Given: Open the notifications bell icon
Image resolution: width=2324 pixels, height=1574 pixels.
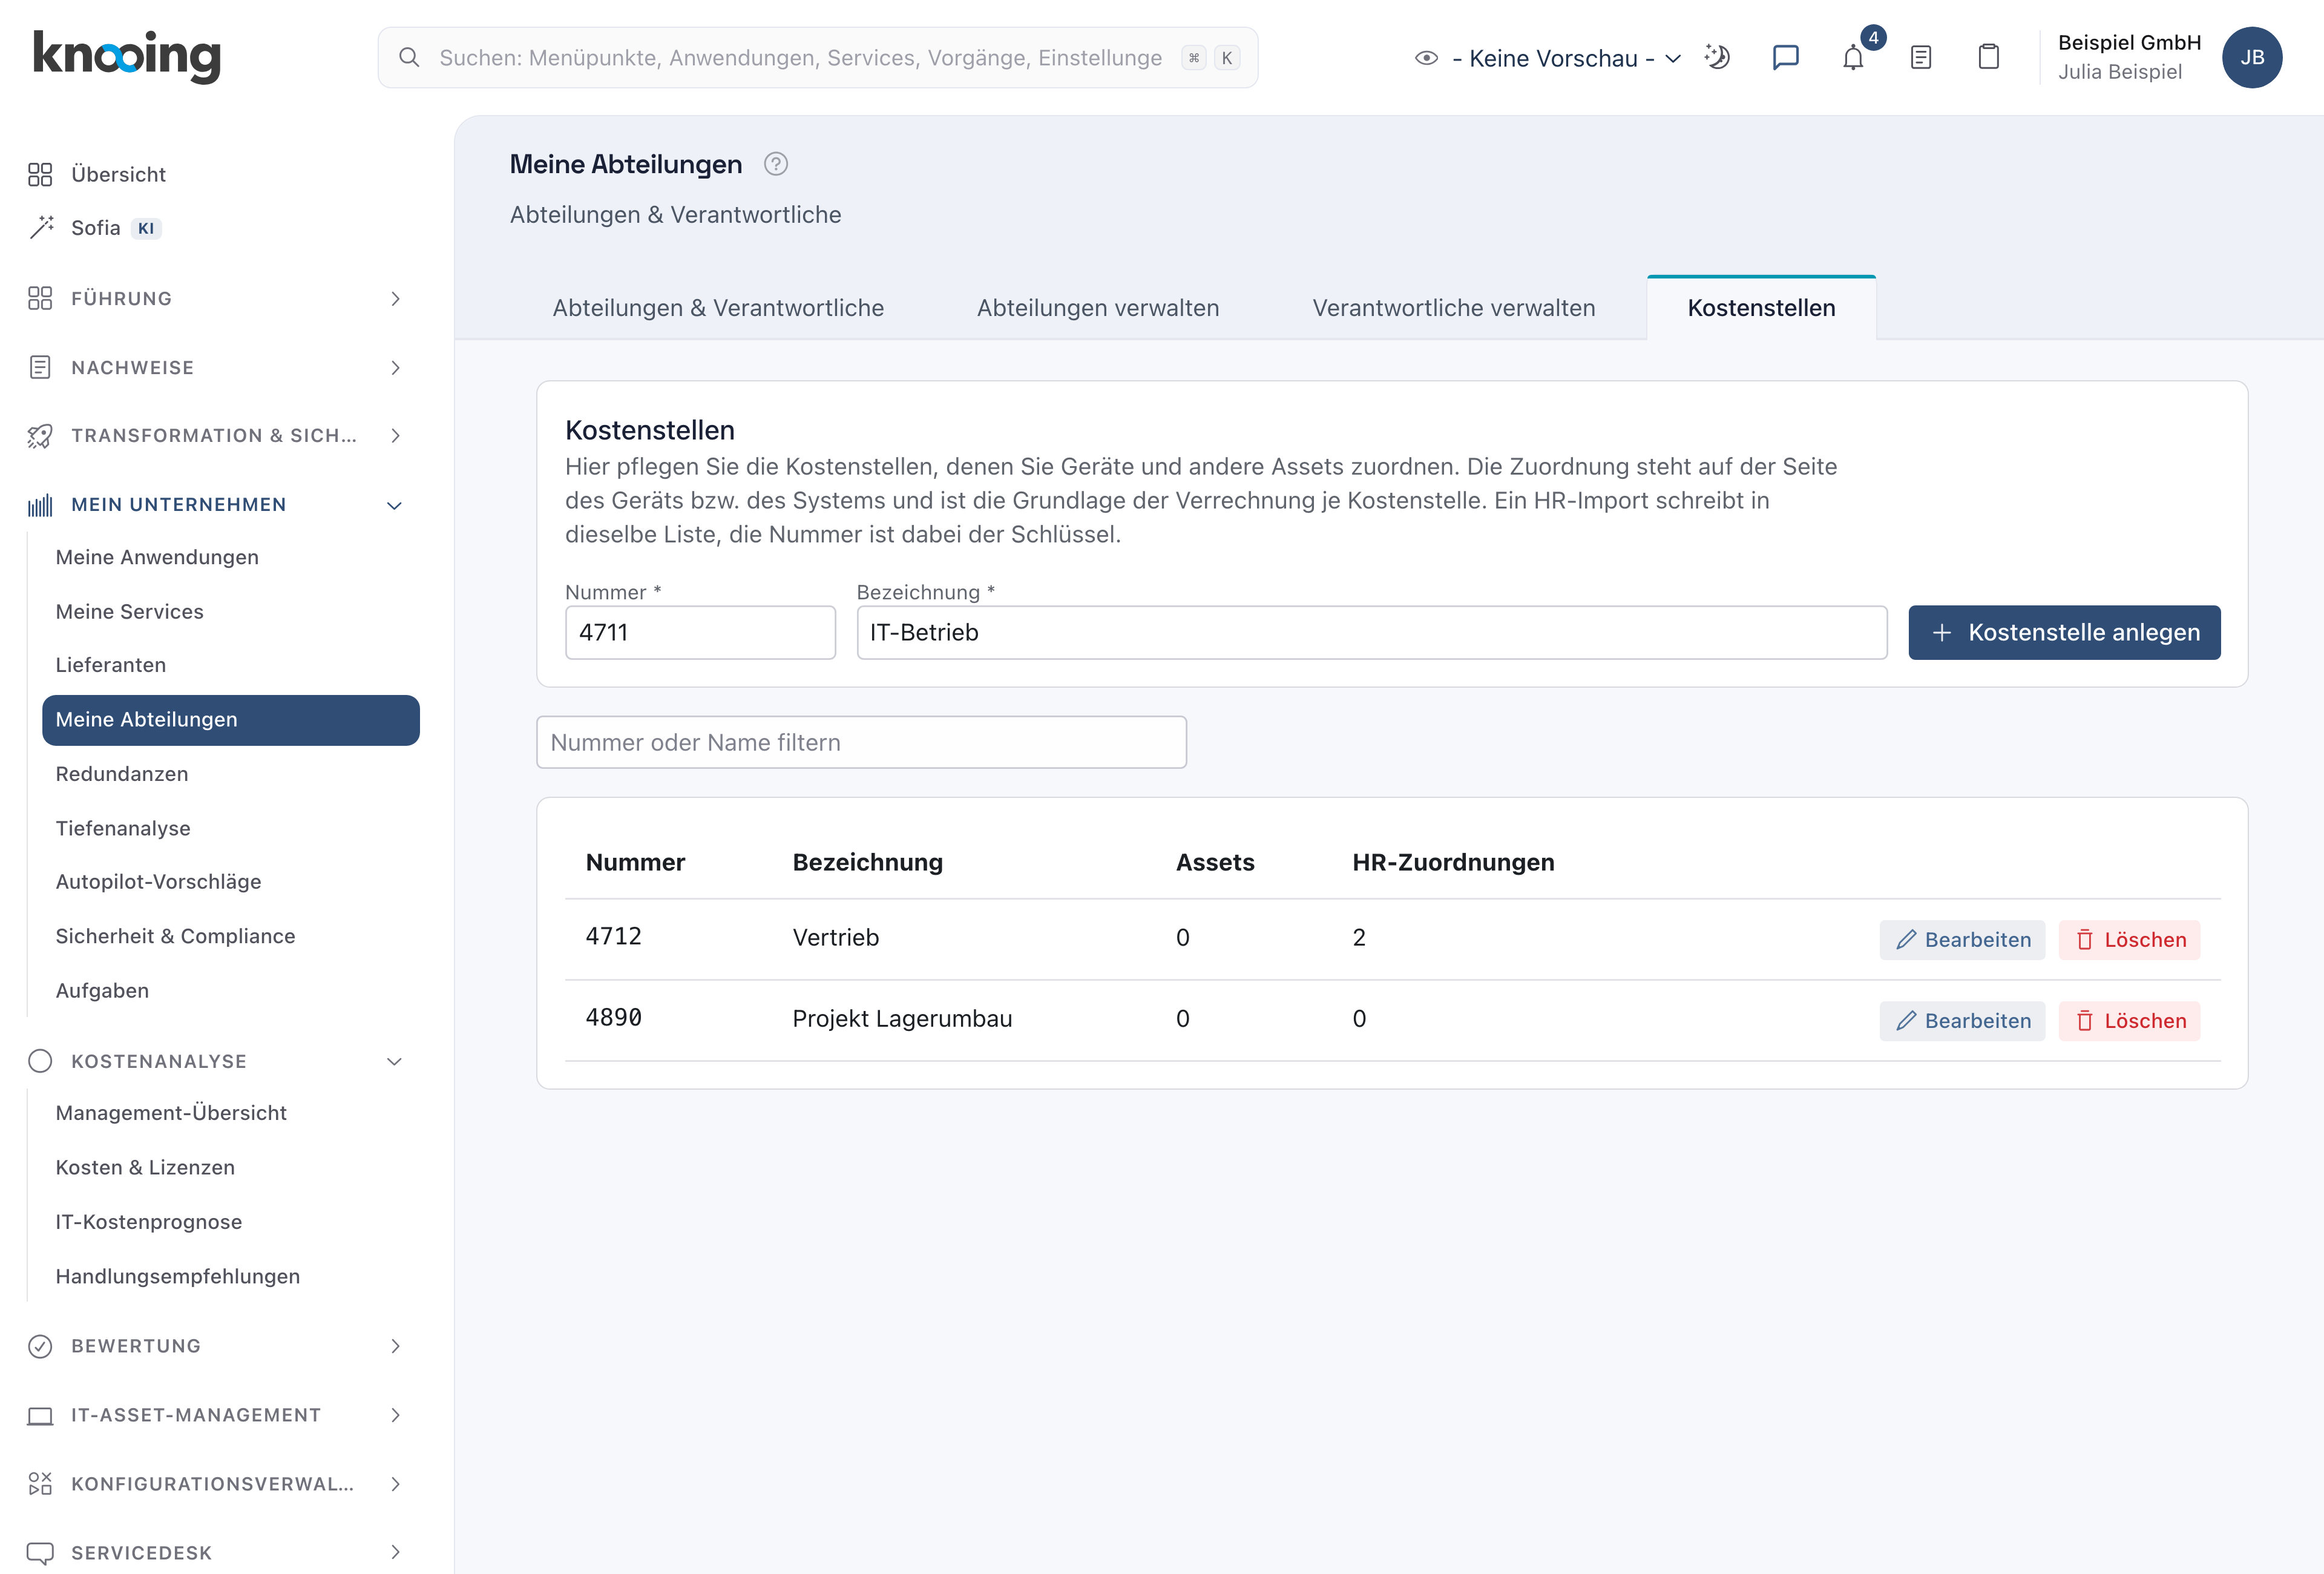Looking at the screenshot, I should click(x=1853, y=58).
